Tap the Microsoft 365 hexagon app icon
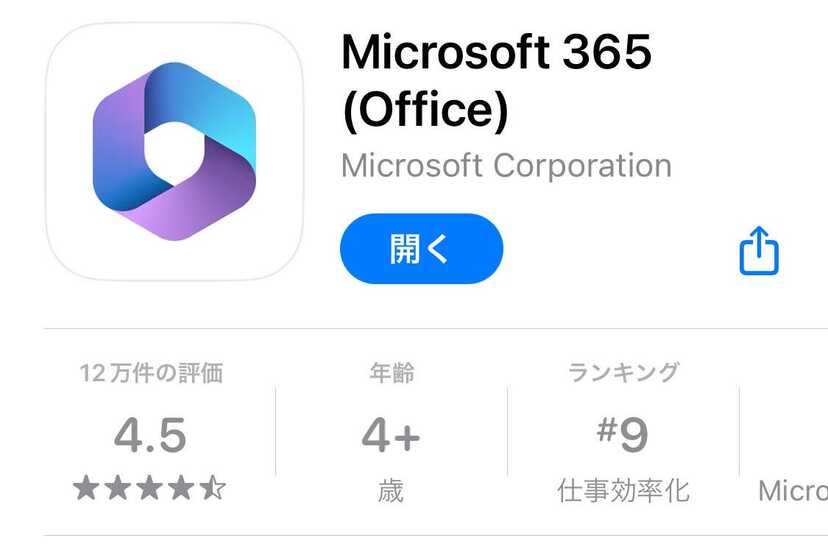This screenshot has height=552, width=828. click(x=174, y=152)
